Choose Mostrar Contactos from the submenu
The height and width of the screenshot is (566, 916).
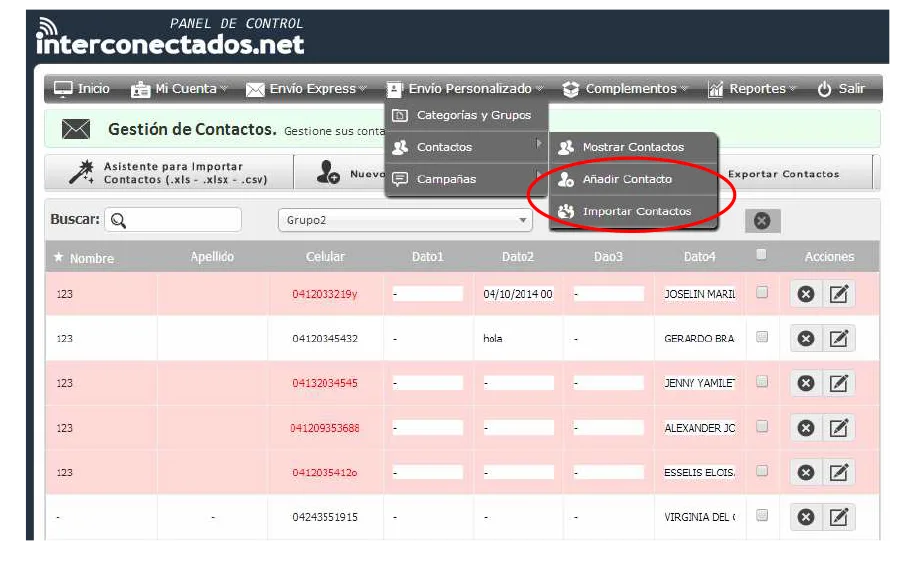coord(633,147)
